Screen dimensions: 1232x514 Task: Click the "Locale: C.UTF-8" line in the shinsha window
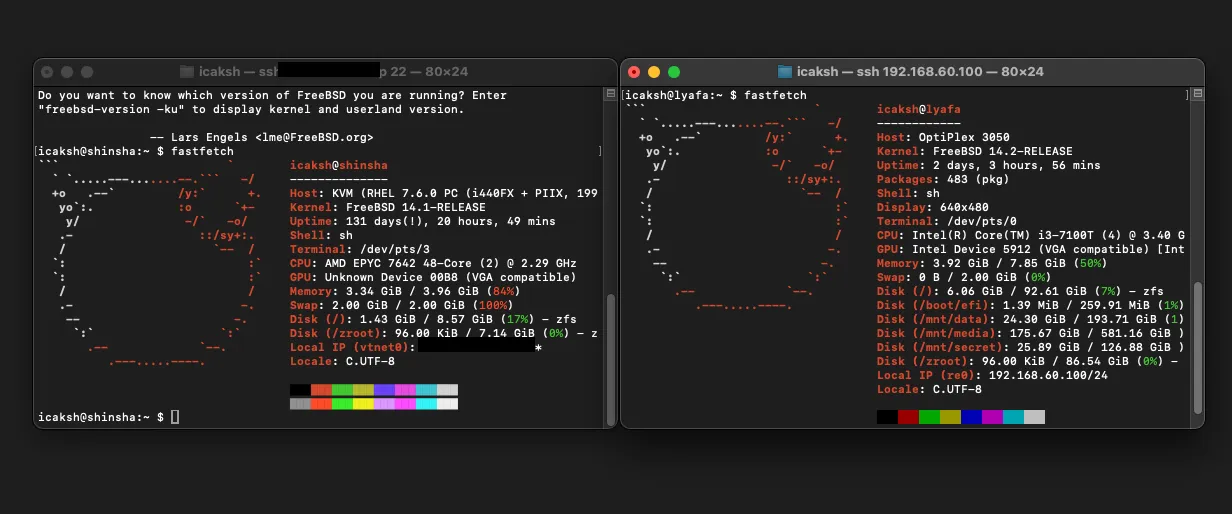click(342, 361)
